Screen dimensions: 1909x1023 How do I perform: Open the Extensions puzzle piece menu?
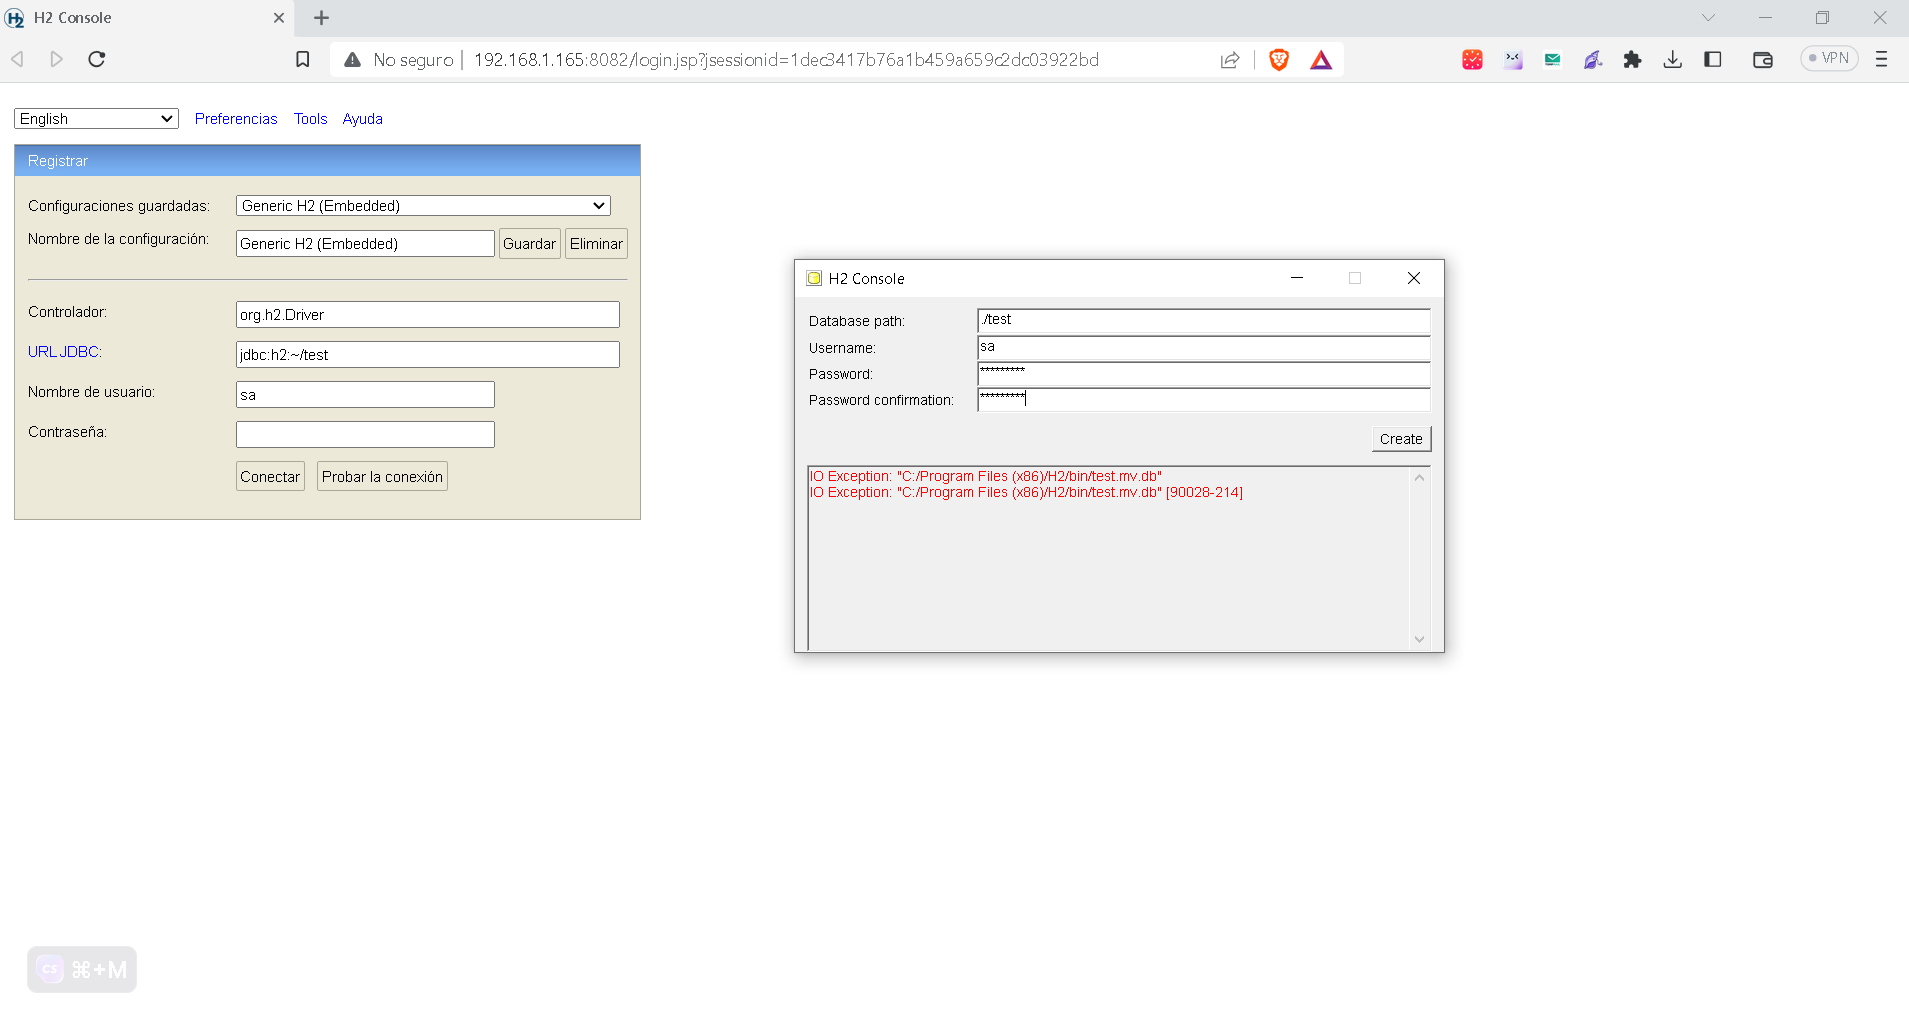[1633, 60]
